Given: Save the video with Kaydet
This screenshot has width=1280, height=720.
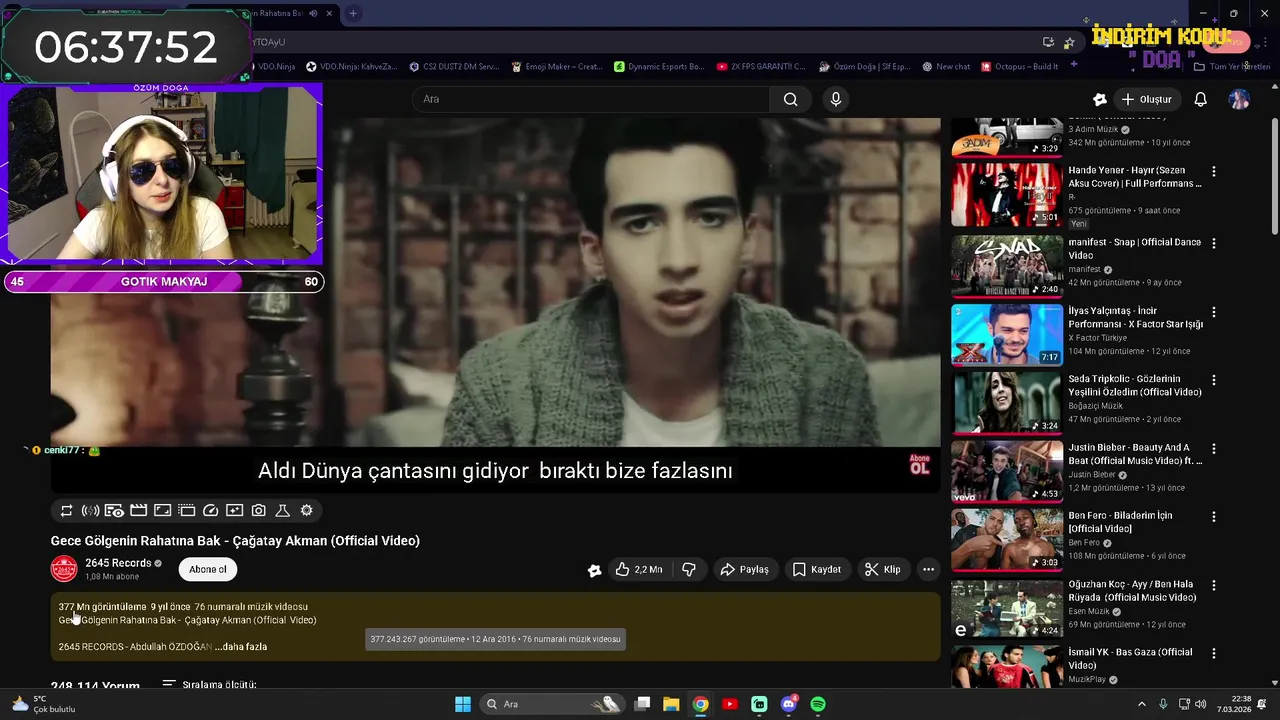Looking at the screenshot, I should click(817, 569).
